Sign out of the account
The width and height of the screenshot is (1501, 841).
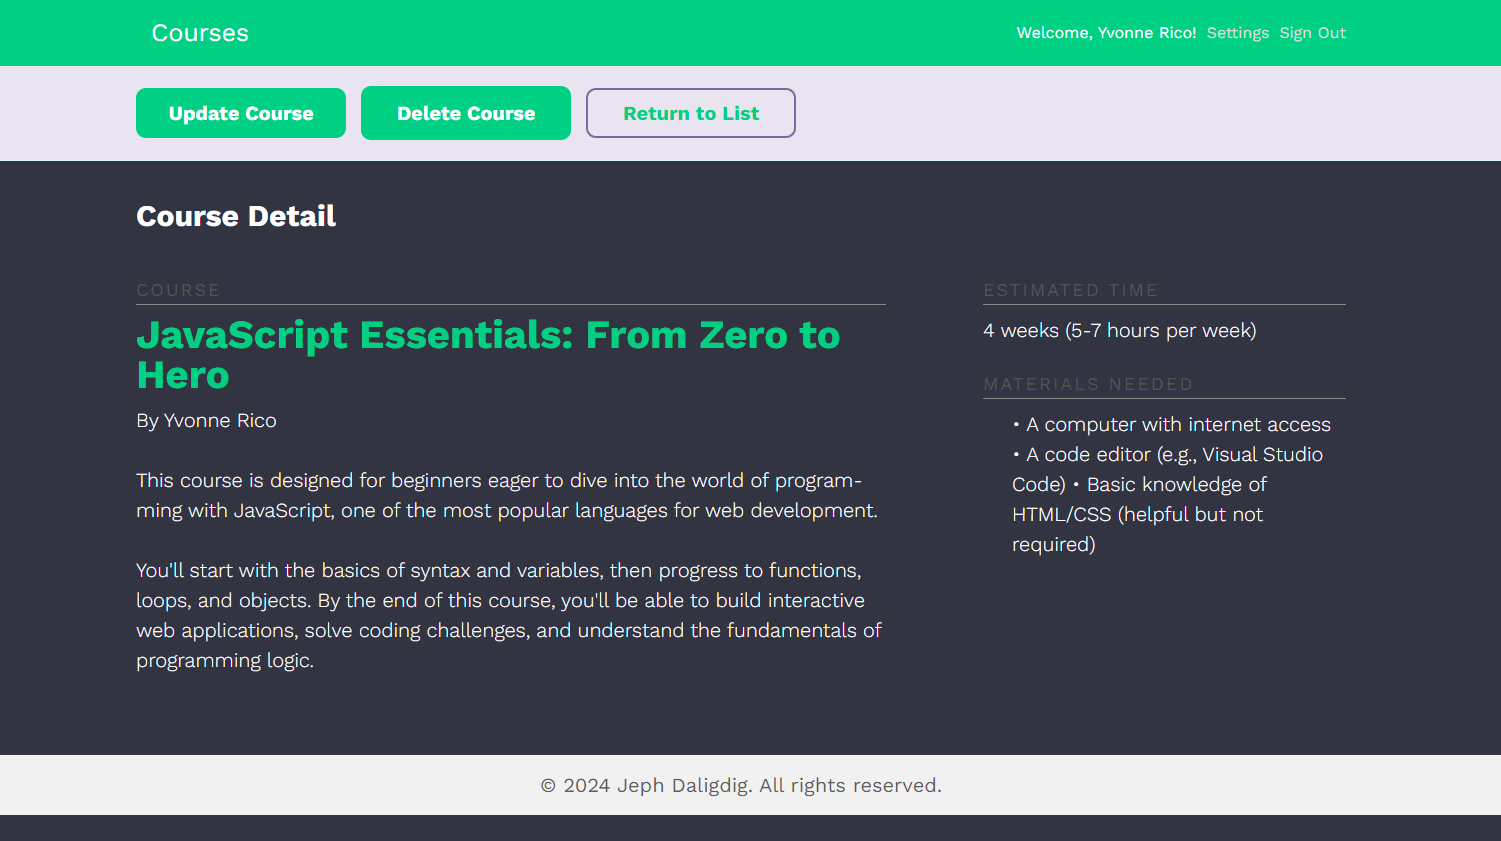pyautogui.click(x=1312, y=33)
